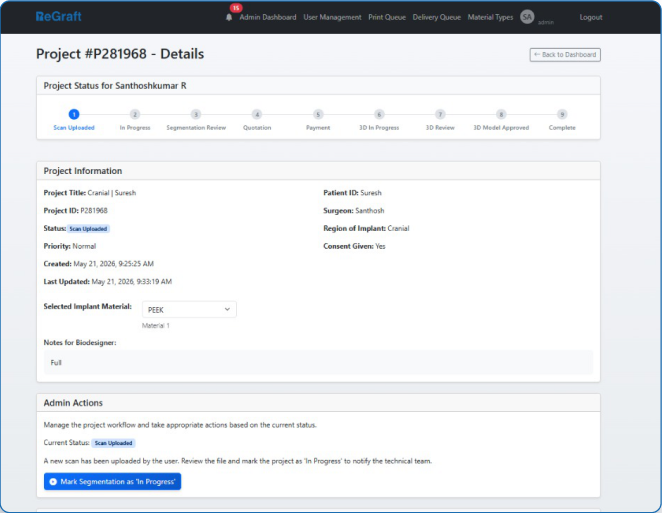Click Logout in the navbar

pyautogui.click(x=591, y=17)
